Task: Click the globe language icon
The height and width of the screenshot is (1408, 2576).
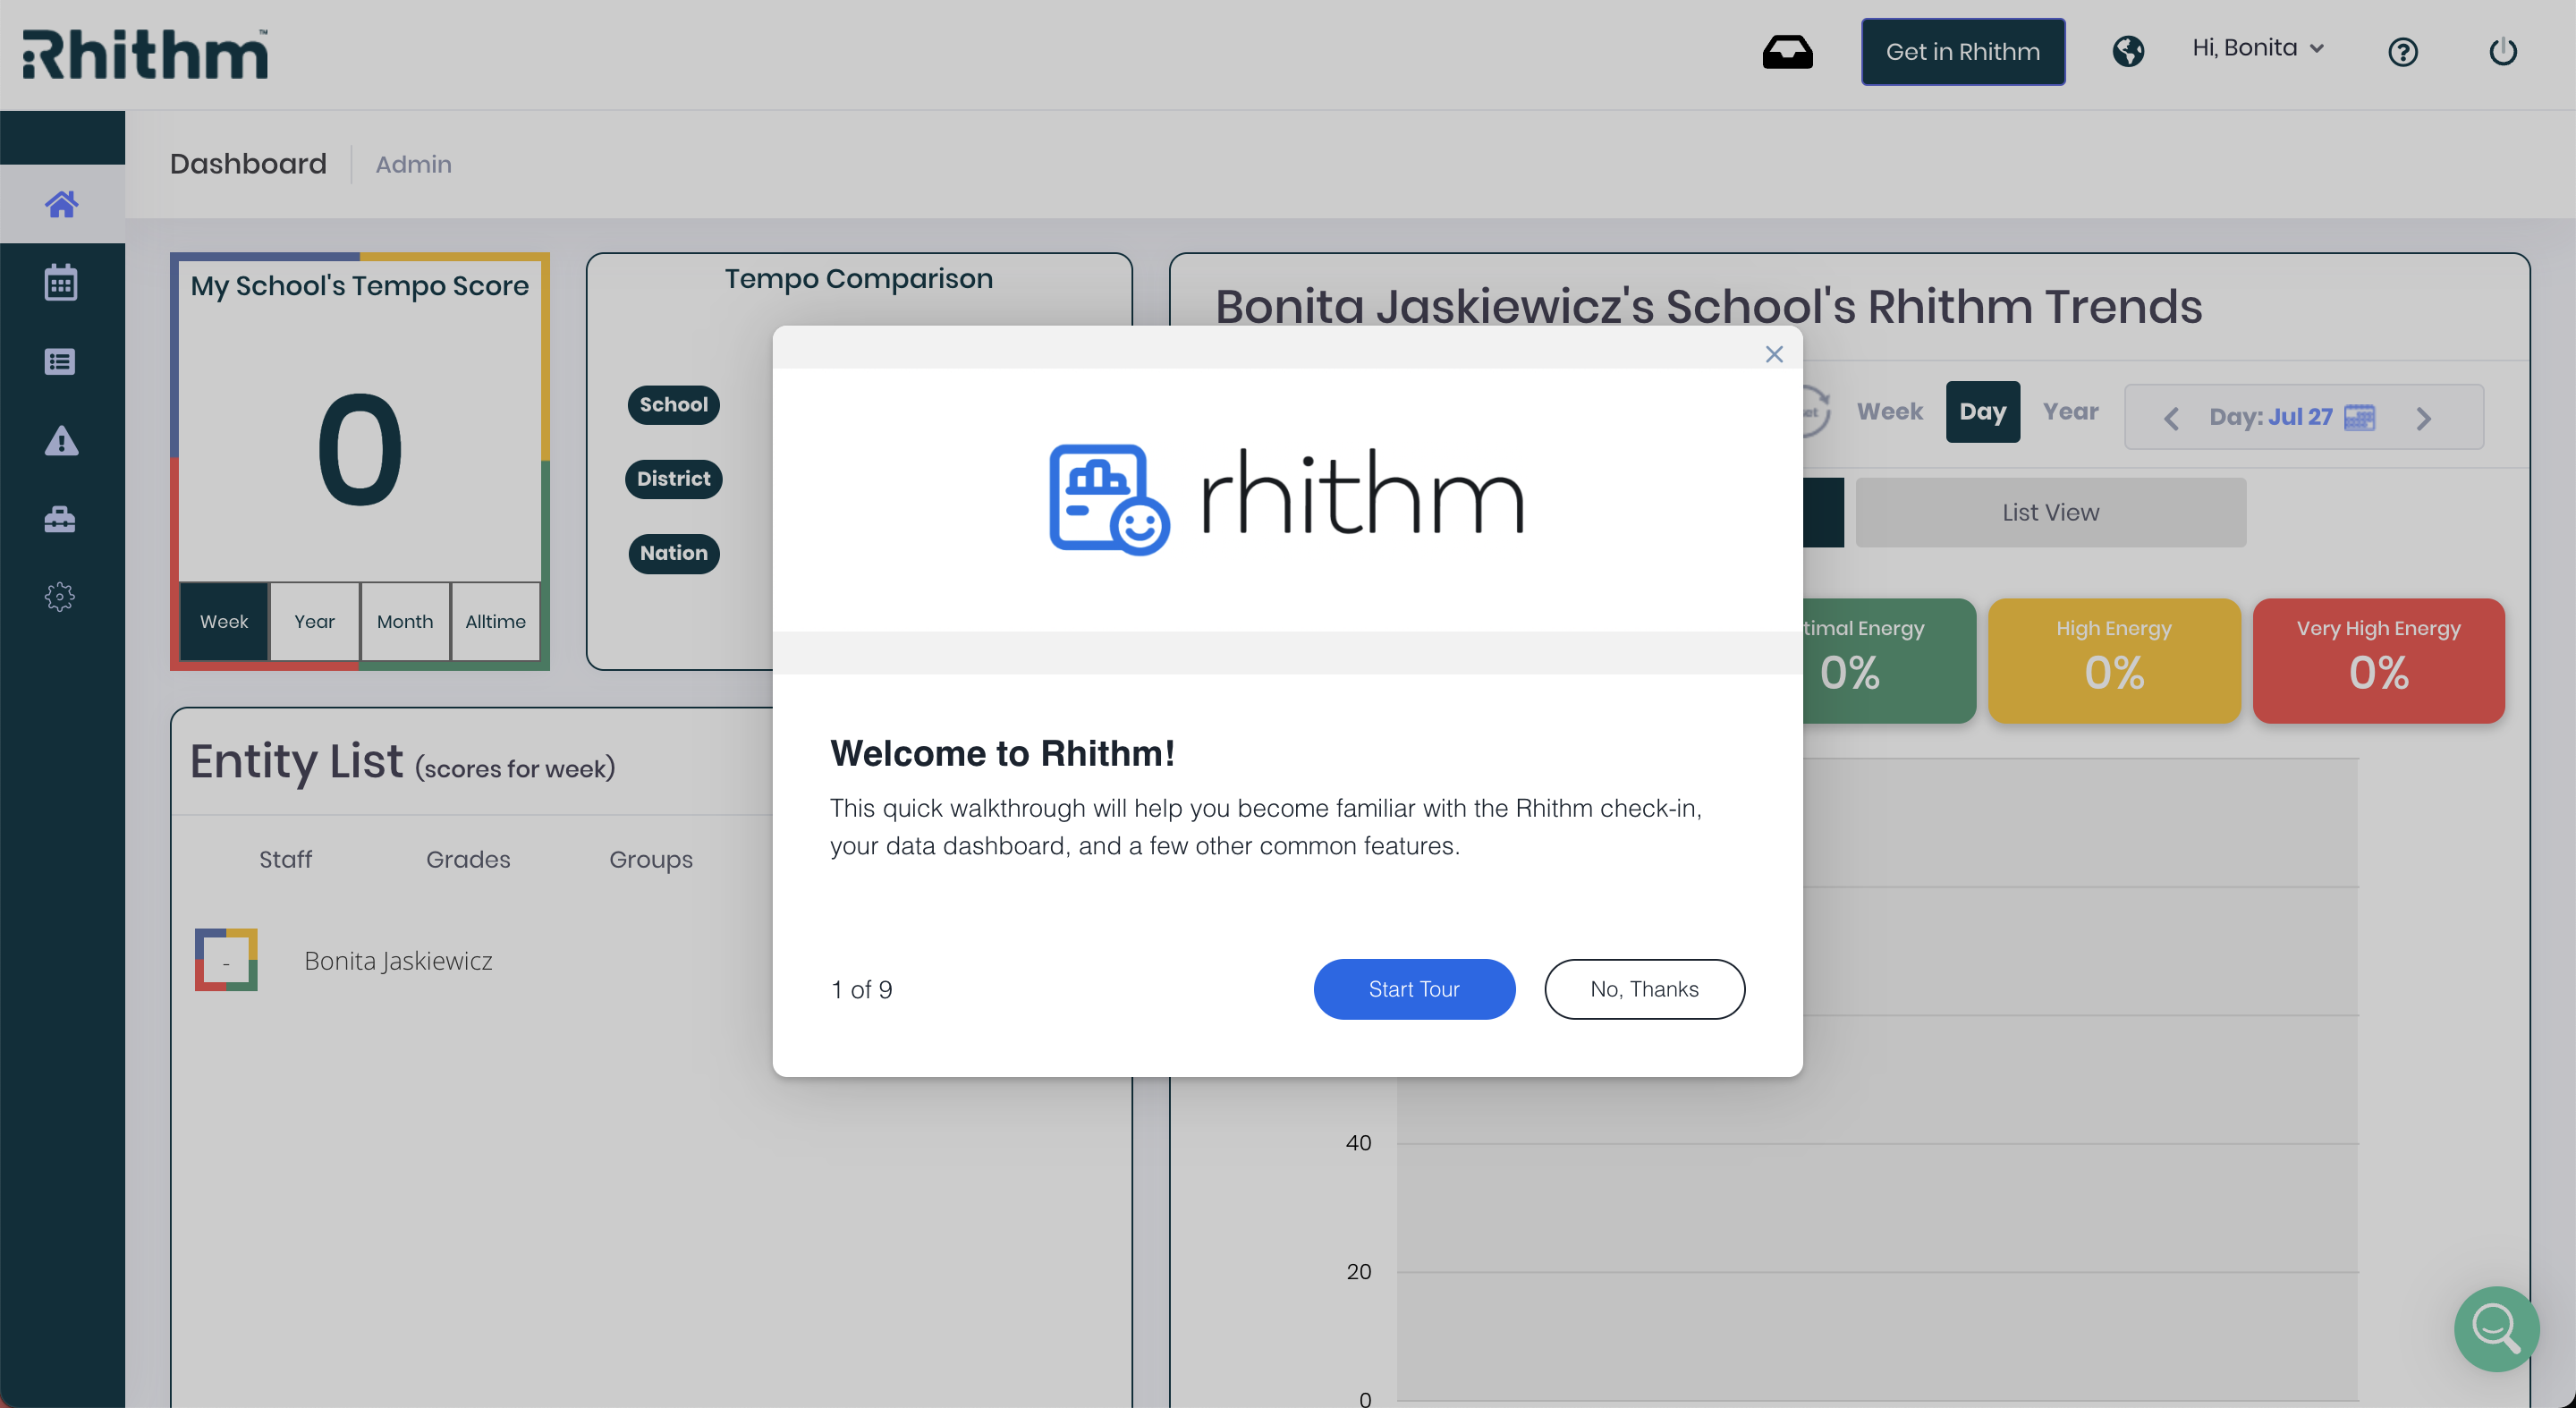Action: [x=2128, y=51]
